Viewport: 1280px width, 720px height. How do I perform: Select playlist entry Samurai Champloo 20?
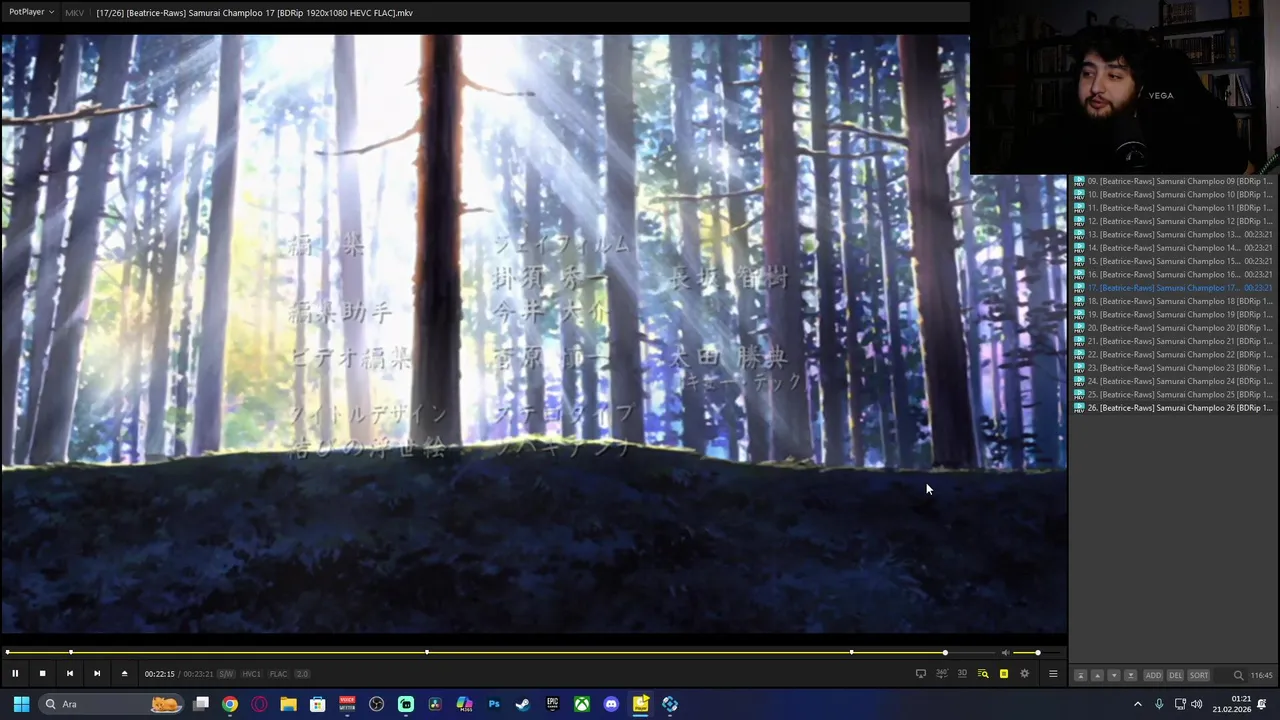pyautogui.click(x=1173, y=328)
